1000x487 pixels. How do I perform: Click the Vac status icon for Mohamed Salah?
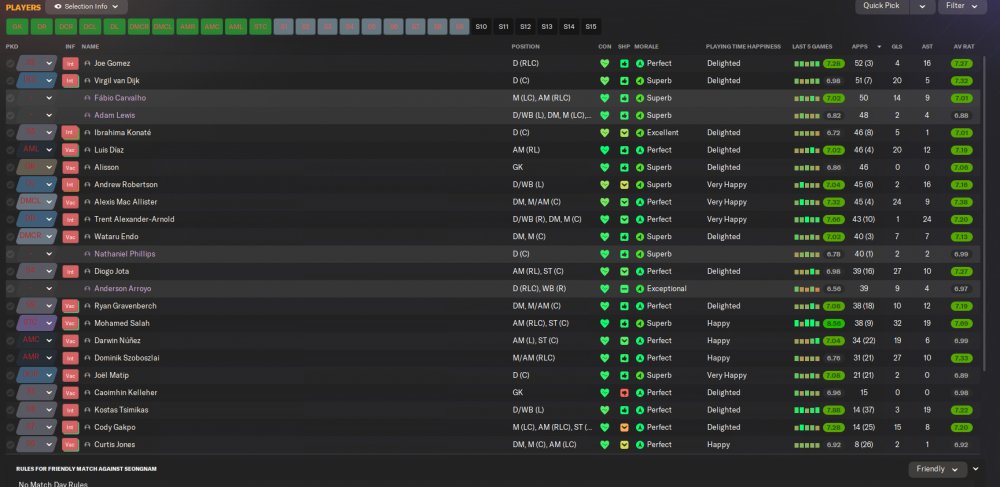pyautogui.click(x=70, y=323)
